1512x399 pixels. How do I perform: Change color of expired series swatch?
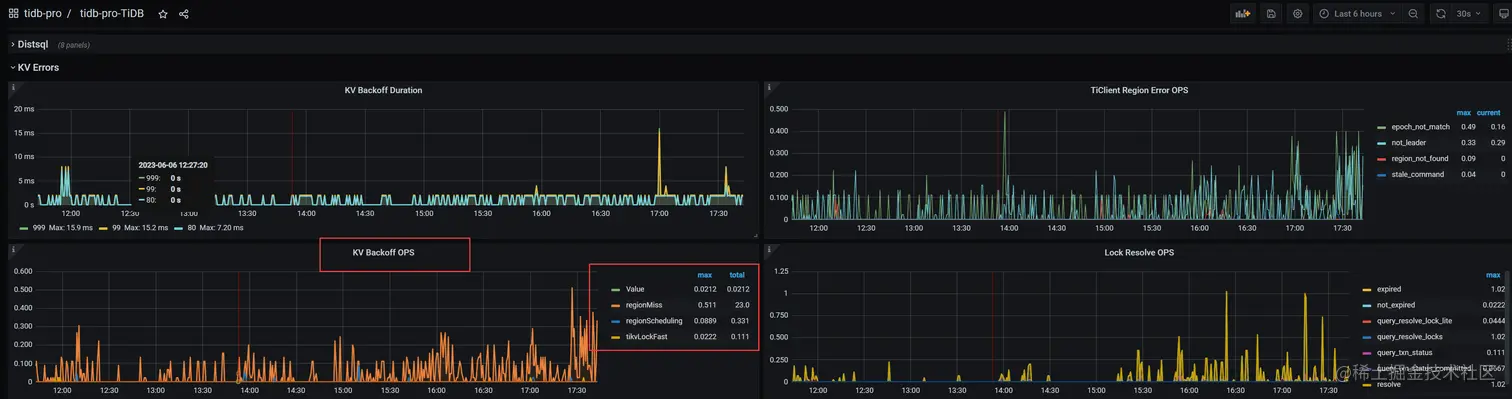pyautogui.click(x=1367, y=289)
